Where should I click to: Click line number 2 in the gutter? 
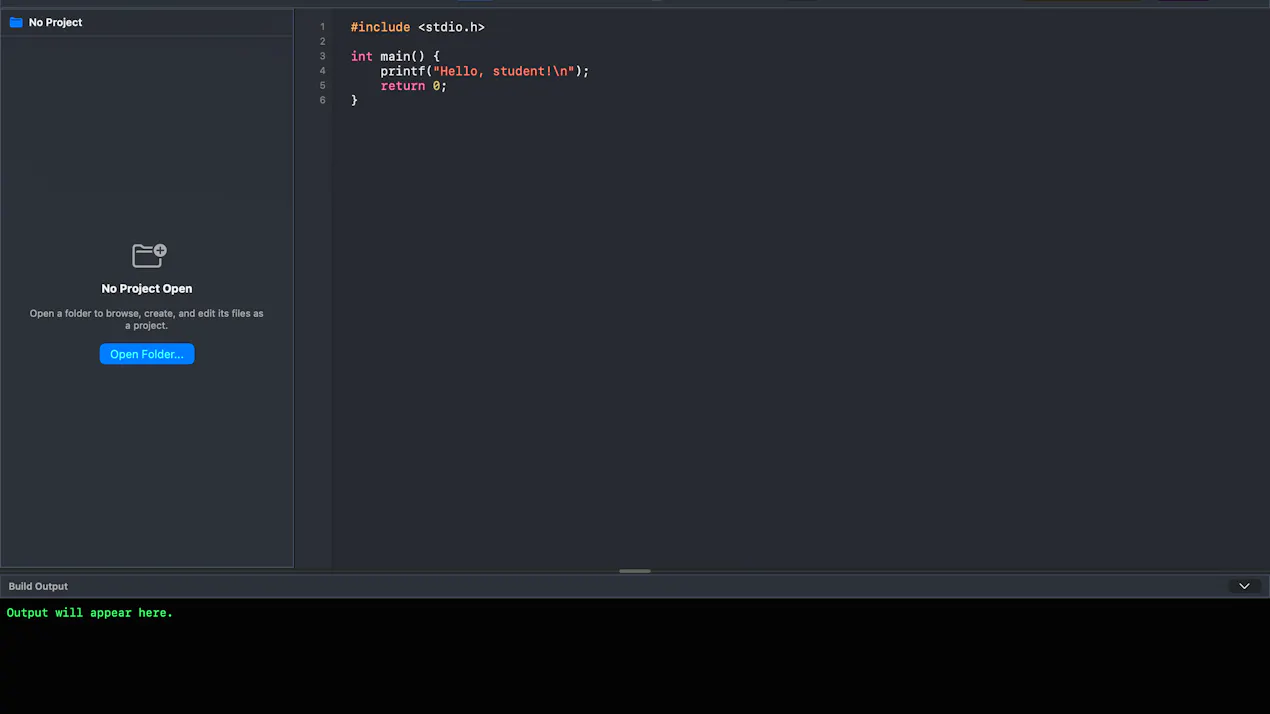[x=322, y=41]
